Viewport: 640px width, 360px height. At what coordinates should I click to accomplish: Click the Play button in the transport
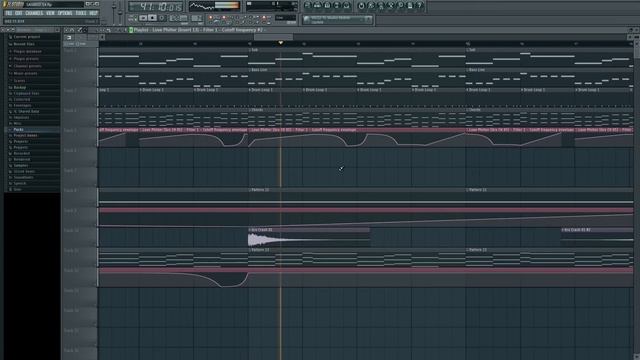[143, 18]
